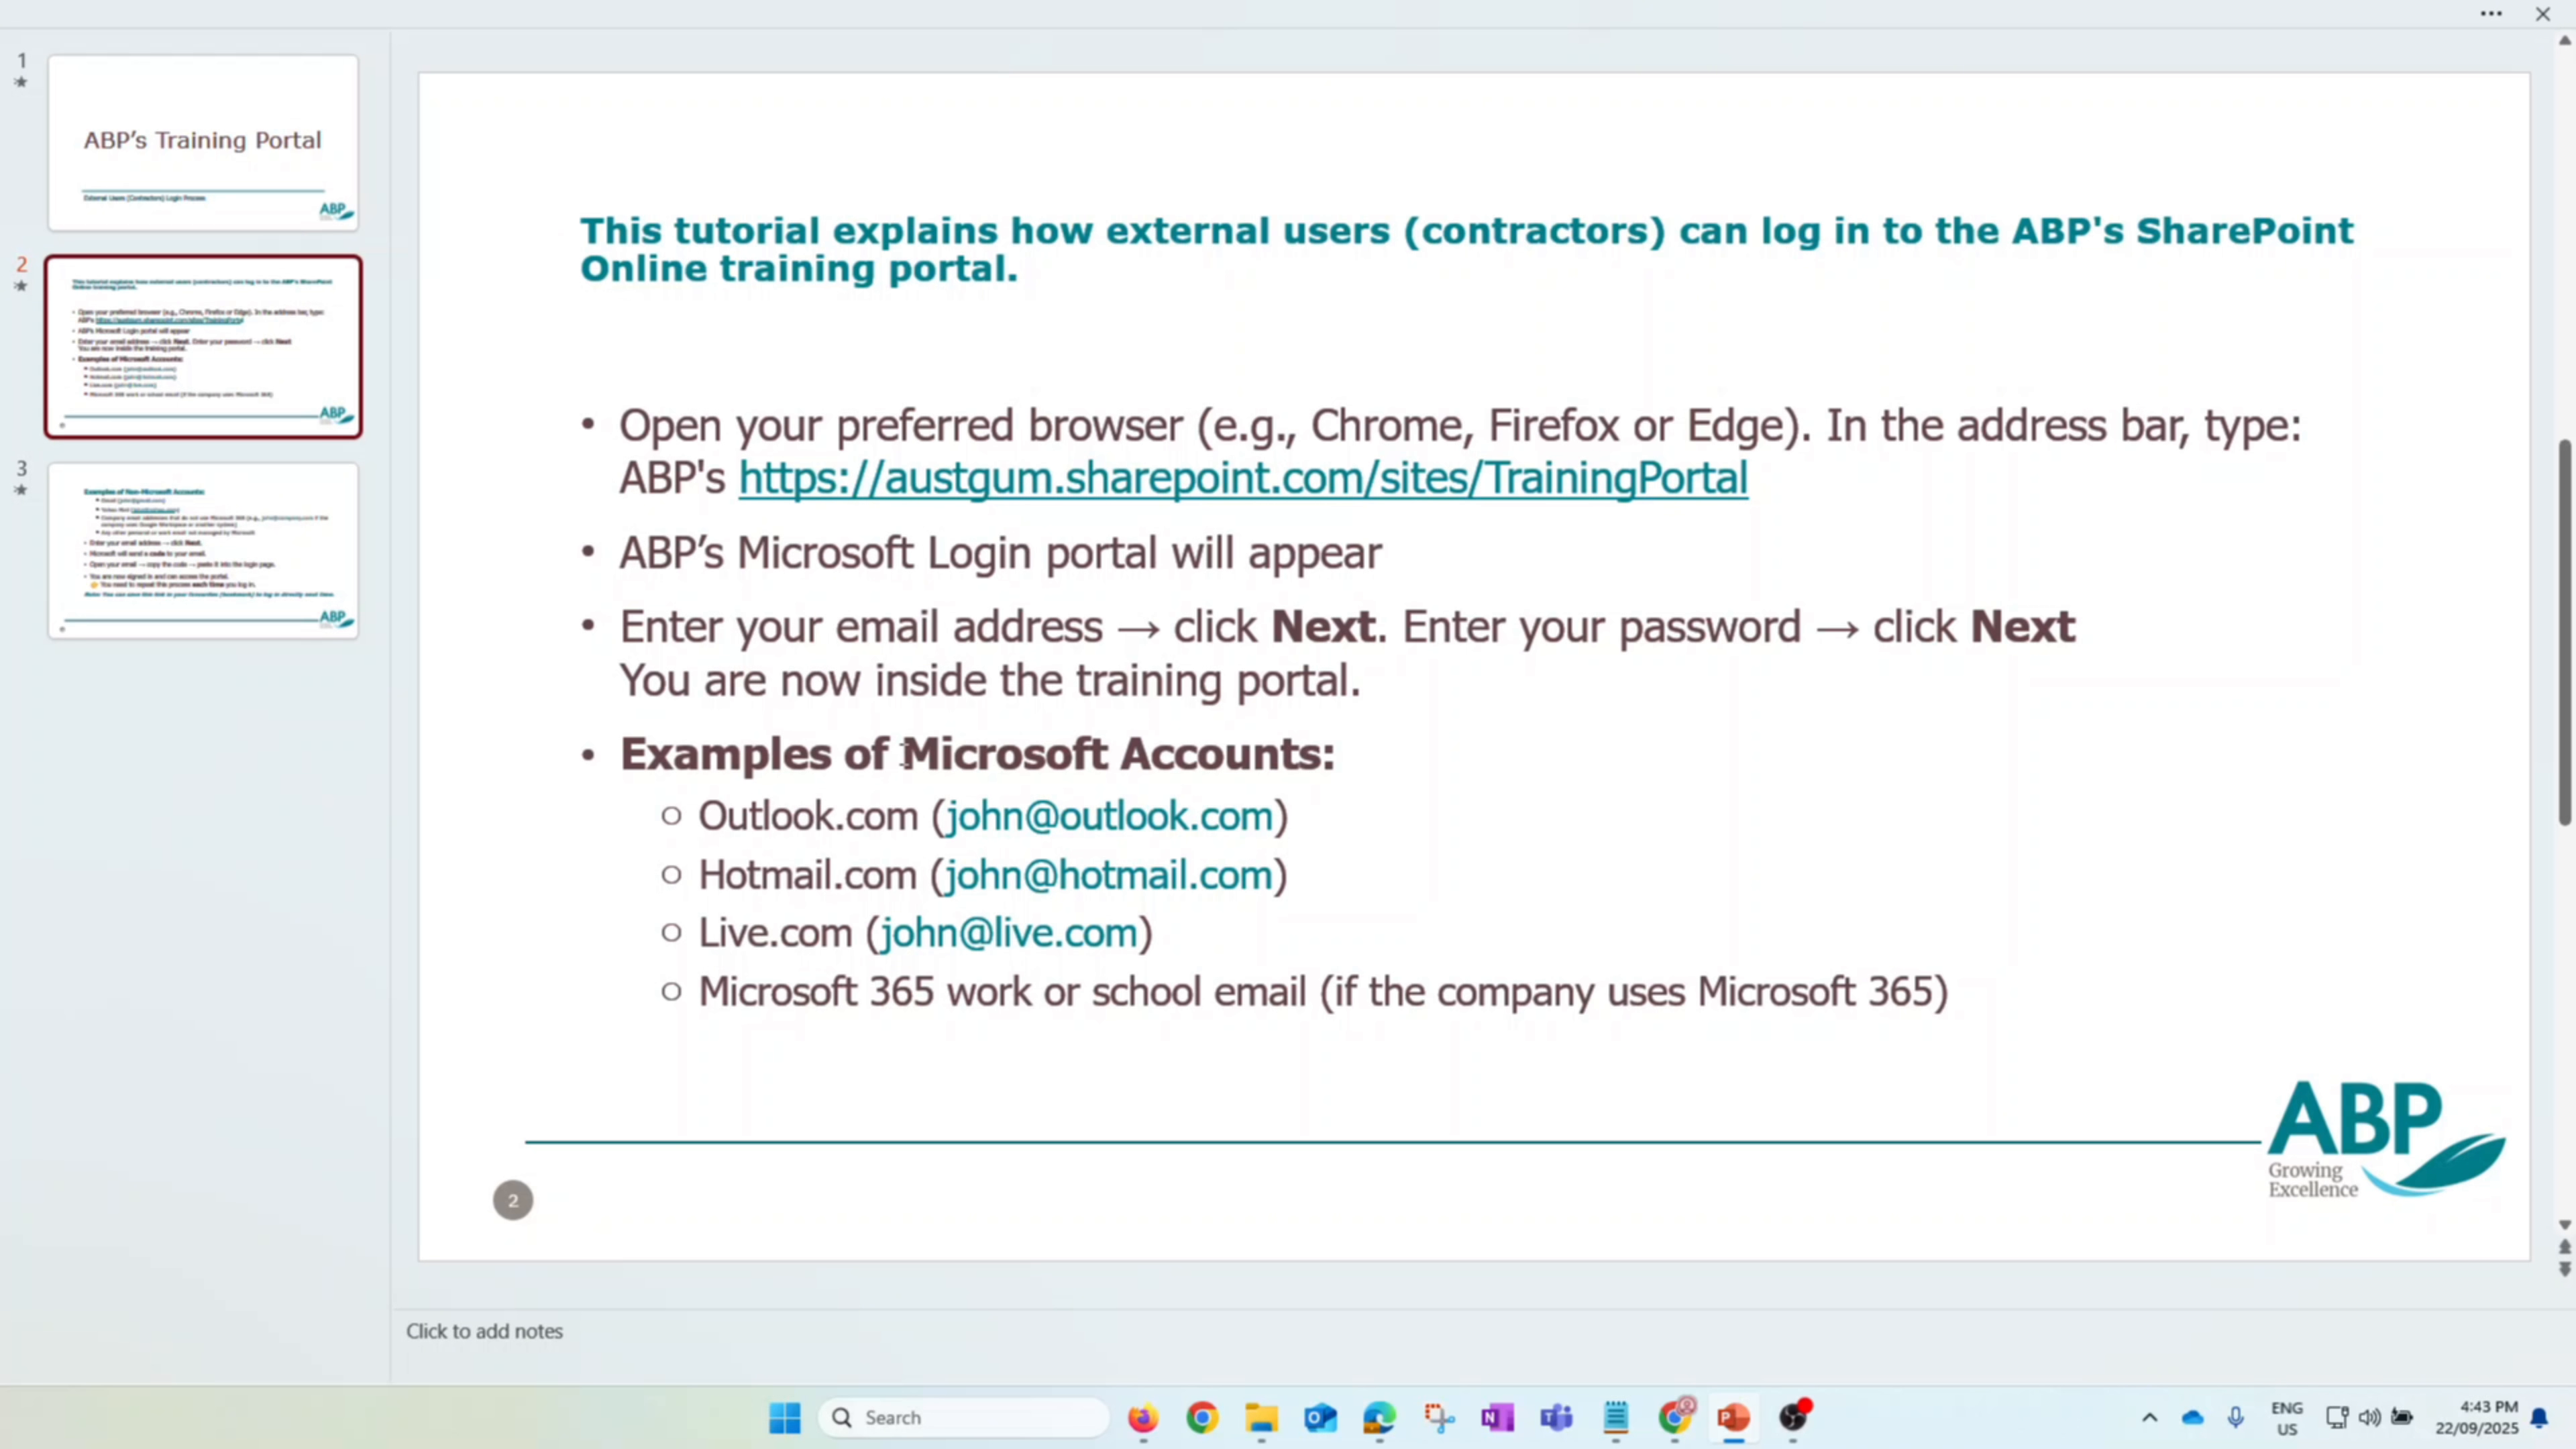The height and width of the screenshot is (1449, 2576).
Task: Open the Windows Start menu
Action: click(785, 1418)
